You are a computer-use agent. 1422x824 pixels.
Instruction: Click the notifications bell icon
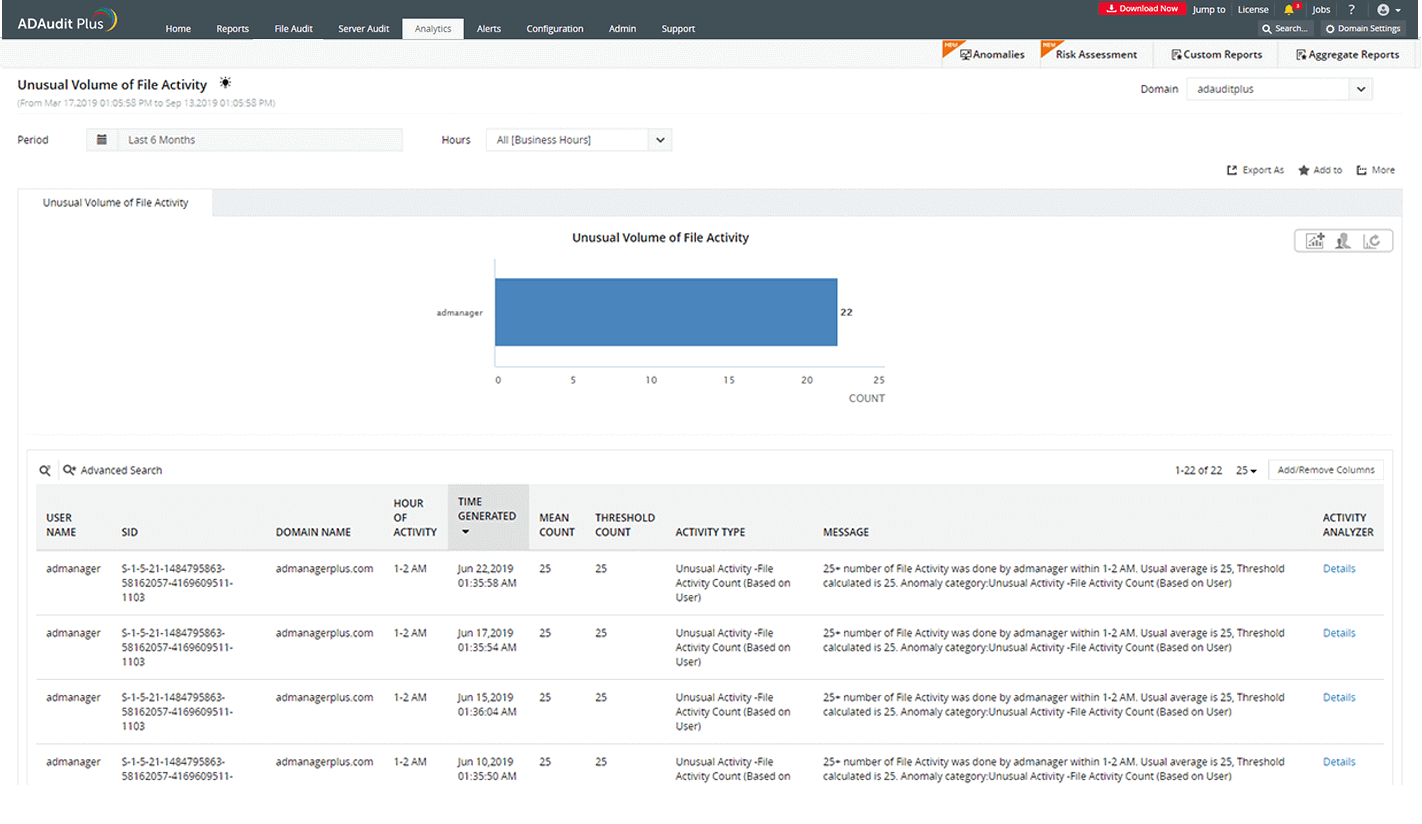click(1289, 10)
